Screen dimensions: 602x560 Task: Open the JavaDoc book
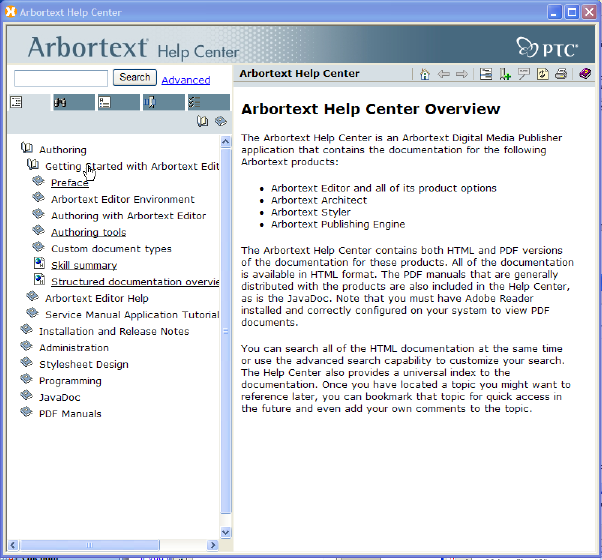[x=60, y=397]
